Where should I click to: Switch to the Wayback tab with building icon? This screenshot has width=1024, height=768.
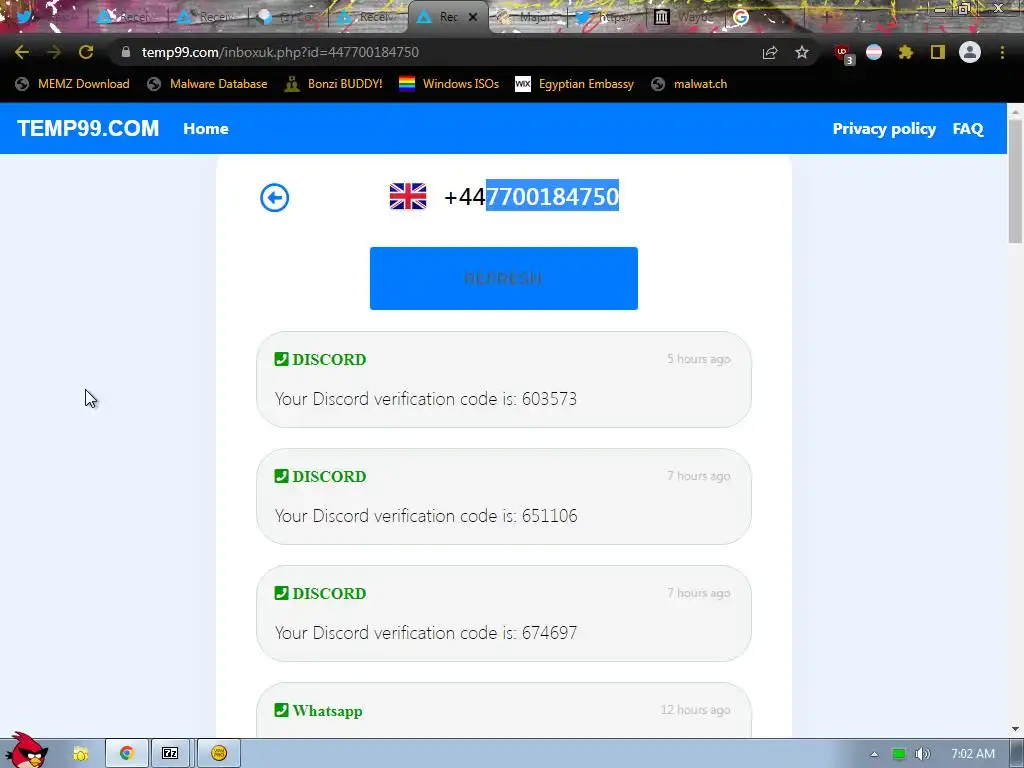pyautogui.click(x=685, y=18)
